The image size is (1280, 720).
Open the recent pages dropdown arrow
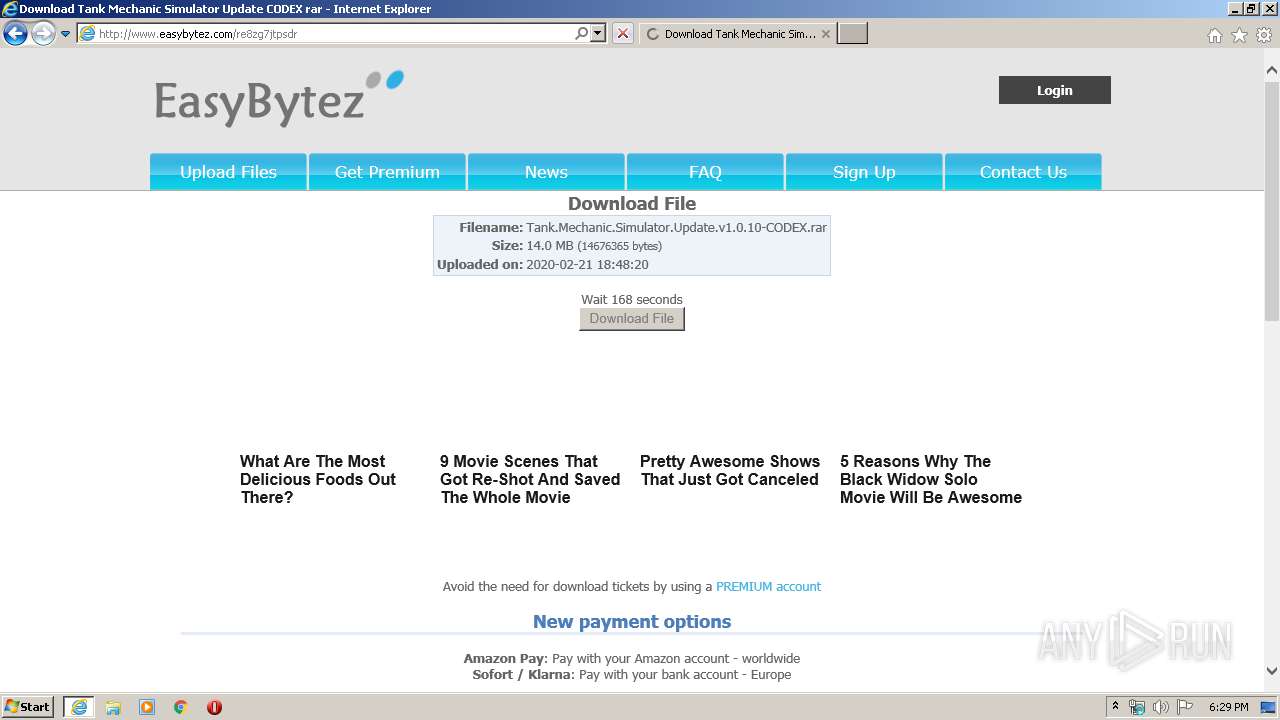pos(66,34)
